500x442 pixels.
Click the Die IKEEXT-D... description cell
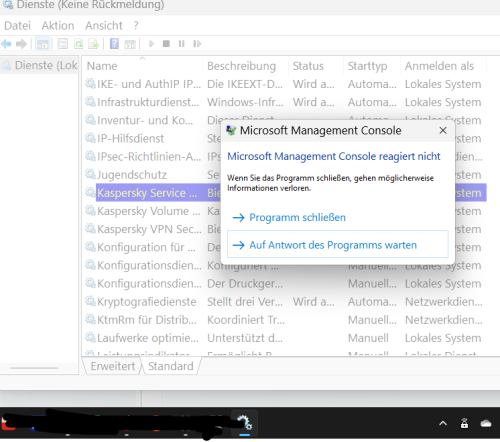tap(245, 84)
